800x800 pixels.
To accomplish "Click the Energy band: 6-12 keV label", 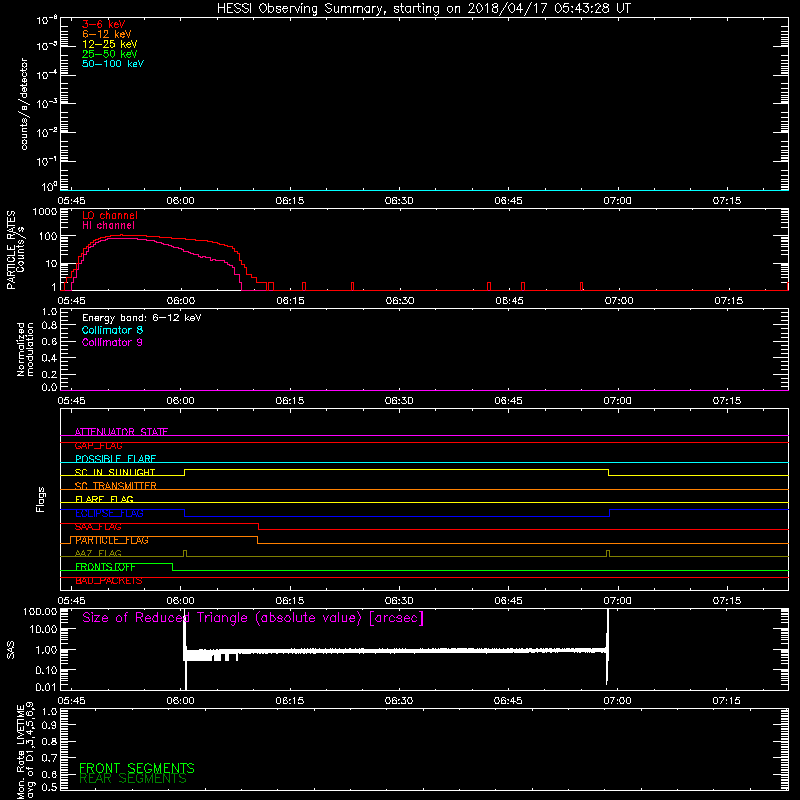I will (142, 318).
